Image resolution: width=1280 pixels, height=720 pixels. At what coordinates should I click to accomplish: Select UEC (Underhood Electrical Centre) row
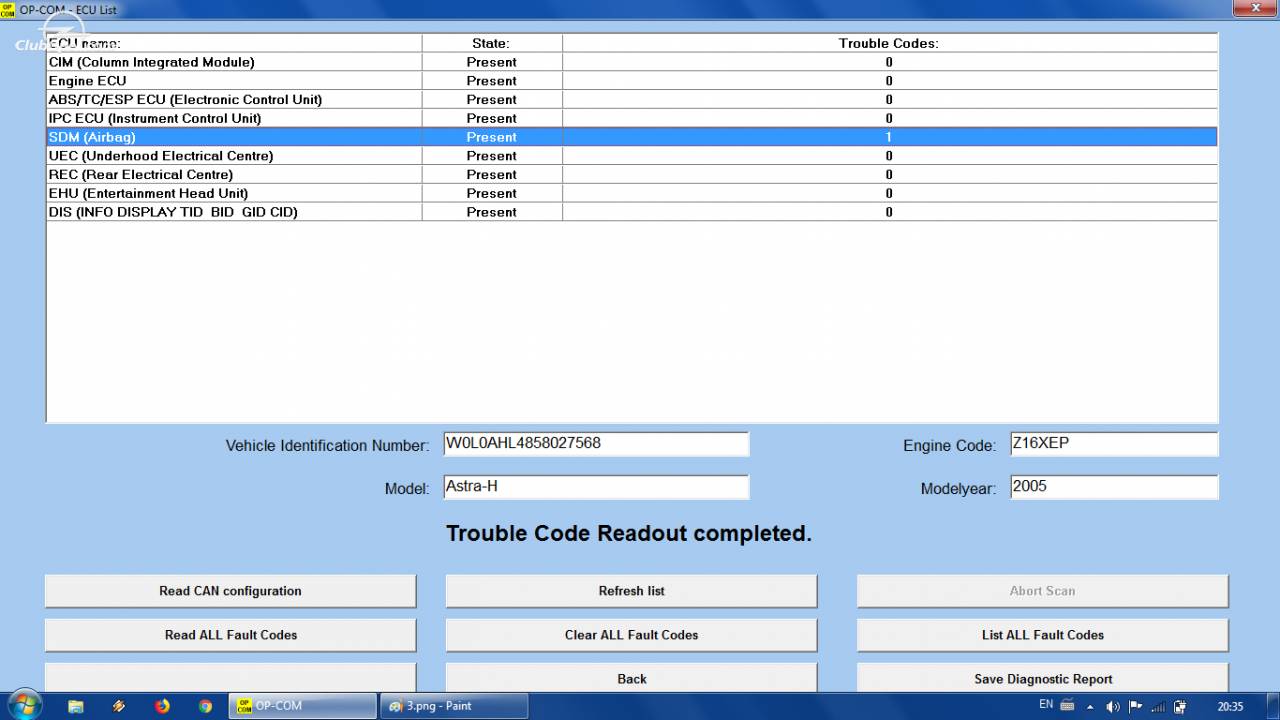[631, 156]
